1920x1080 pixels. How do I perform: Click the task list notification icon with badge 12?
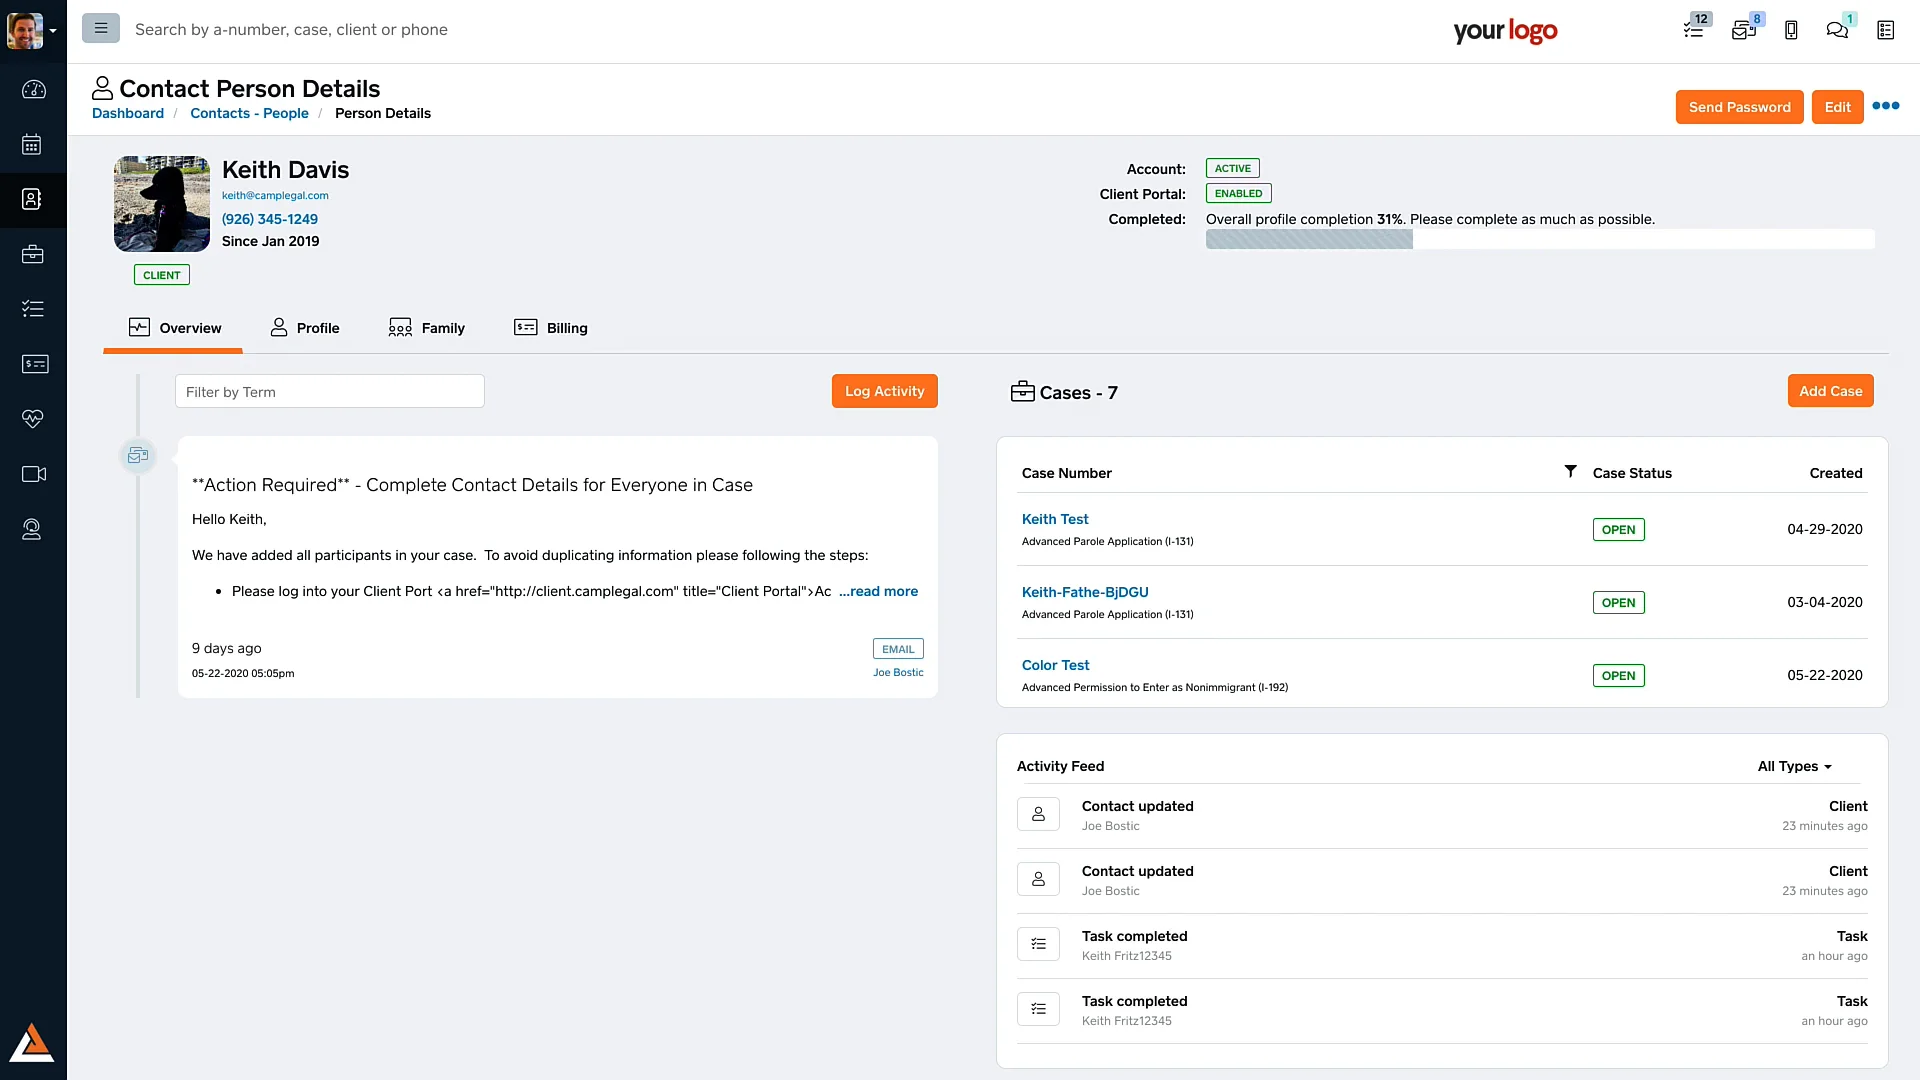click(x=1693, y=29)
